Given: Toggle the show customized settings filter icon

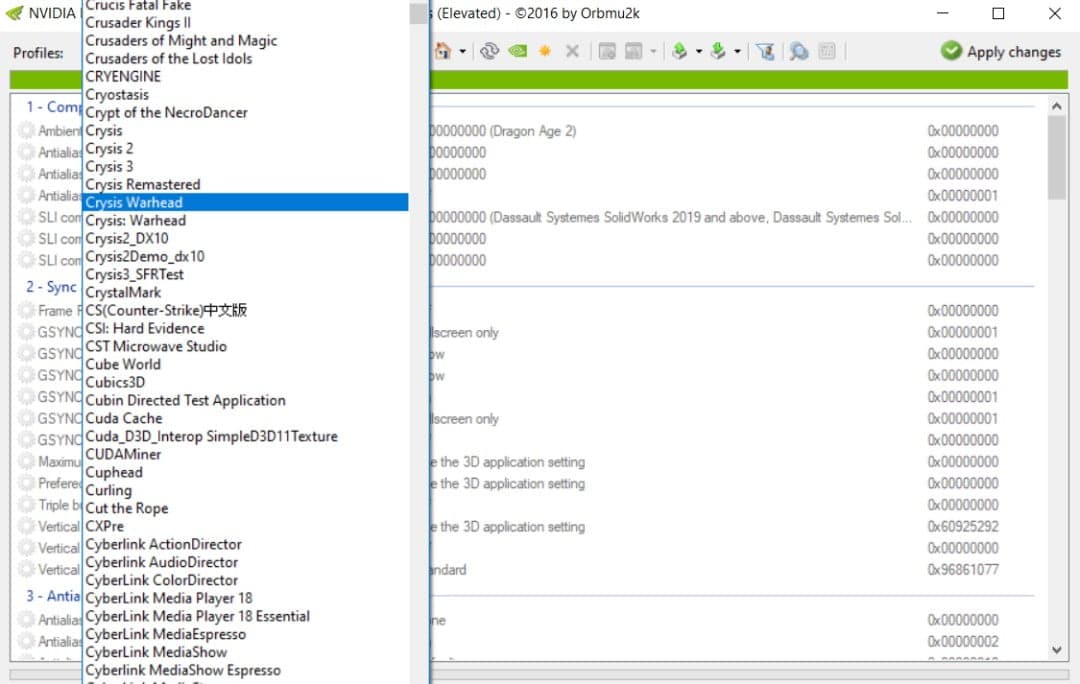Looking at the screenshot, I should 765,51.
